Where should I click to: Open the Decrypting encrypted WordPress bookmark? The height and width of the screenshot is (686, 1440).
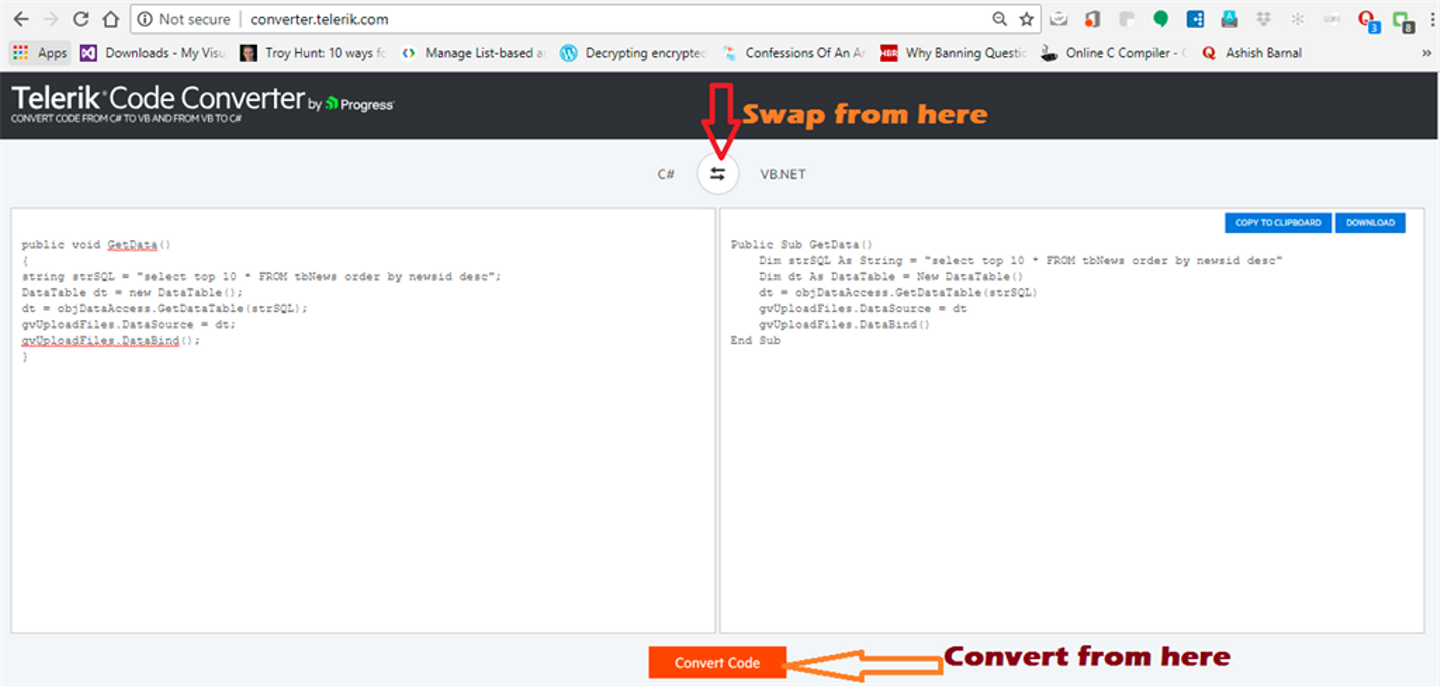click(634, 53)
